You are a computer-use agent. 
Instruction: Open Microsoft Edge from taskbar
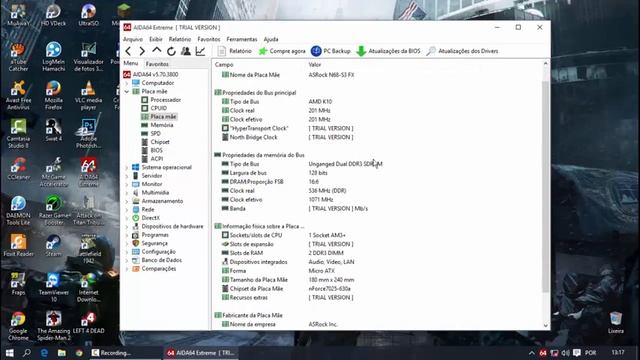[x=44, y=353]
